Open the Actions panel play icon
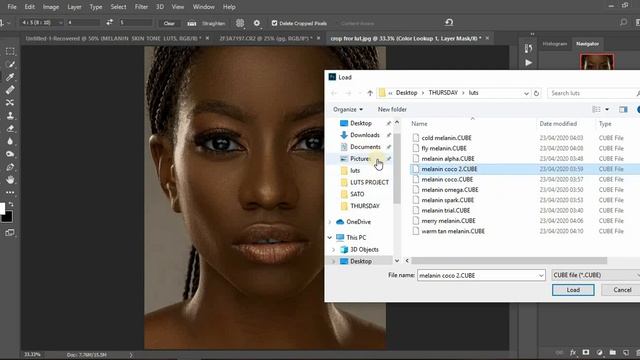The height and width of the screenshot is (360, 640). point(529,62)
